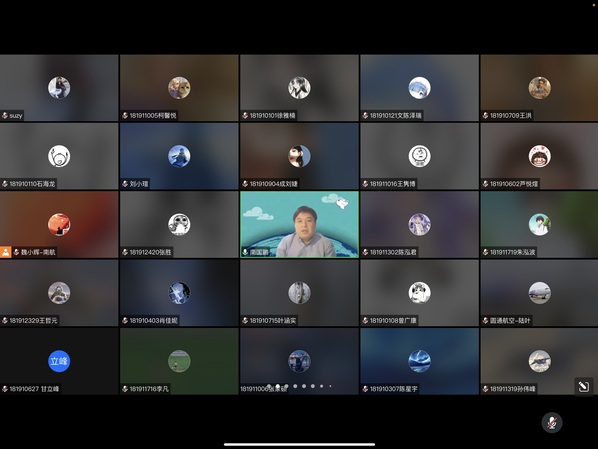598x449 pixels.
Task: Click the view switch icon on last tile
Action: click(x=584, y=387)
